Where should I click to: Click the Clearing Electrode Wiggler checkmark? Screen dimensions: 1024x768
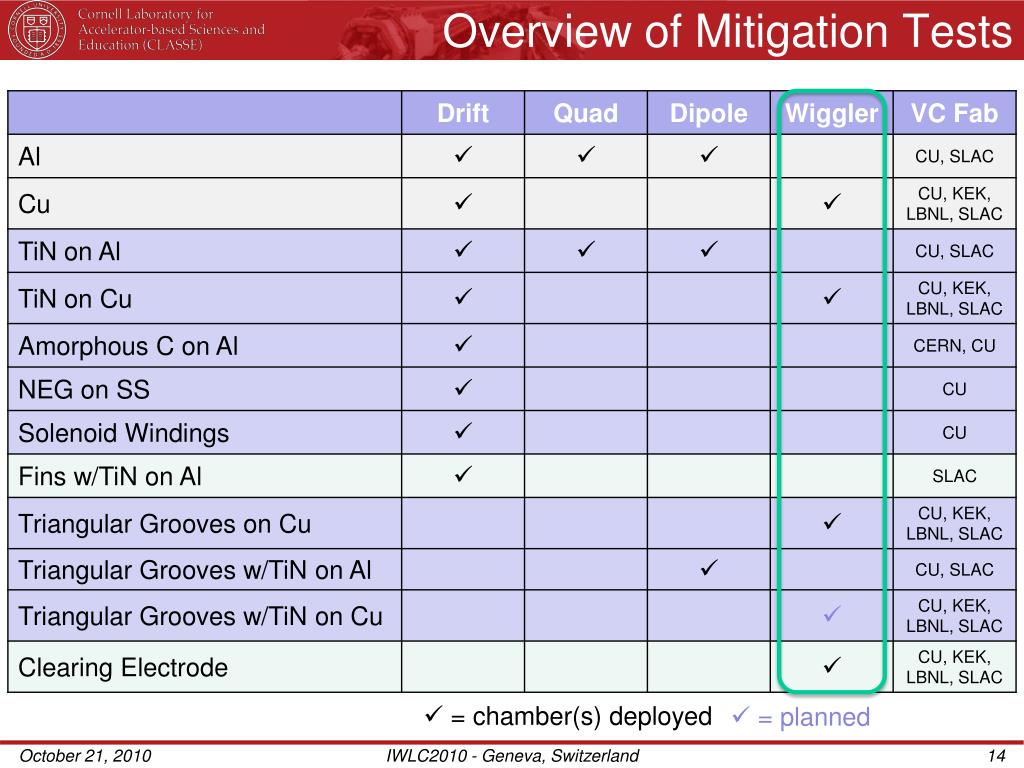click(832, 665)
